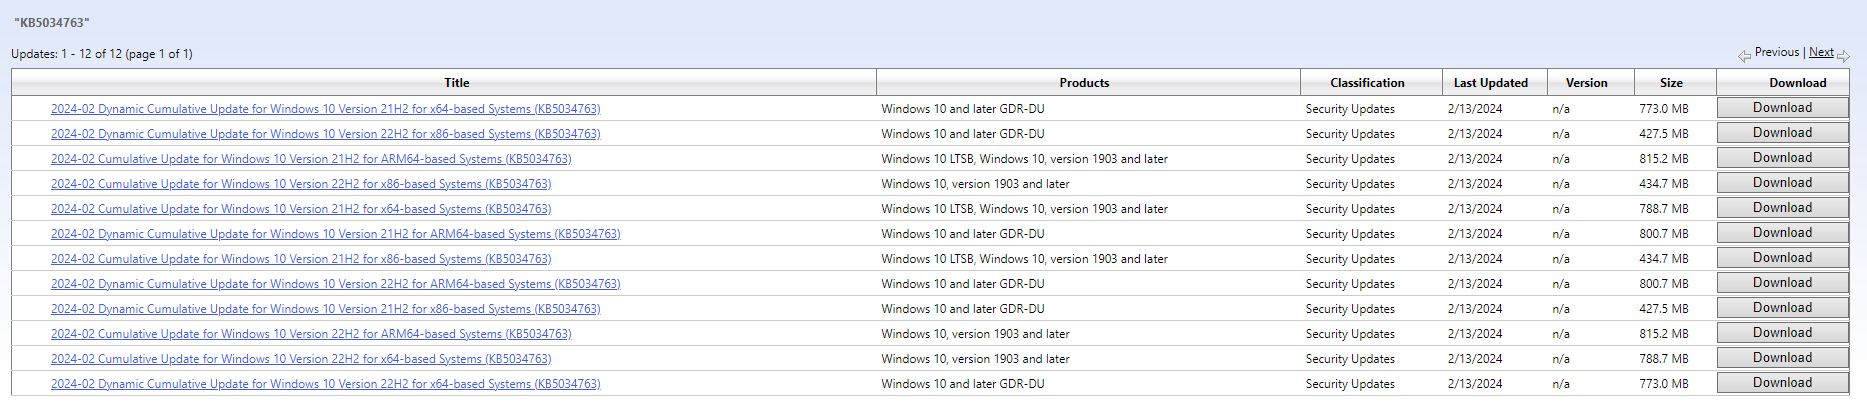Click the Next page arrow icon
The width and height of the screenshot is (1867, 419).
[x=1843, y=56]
